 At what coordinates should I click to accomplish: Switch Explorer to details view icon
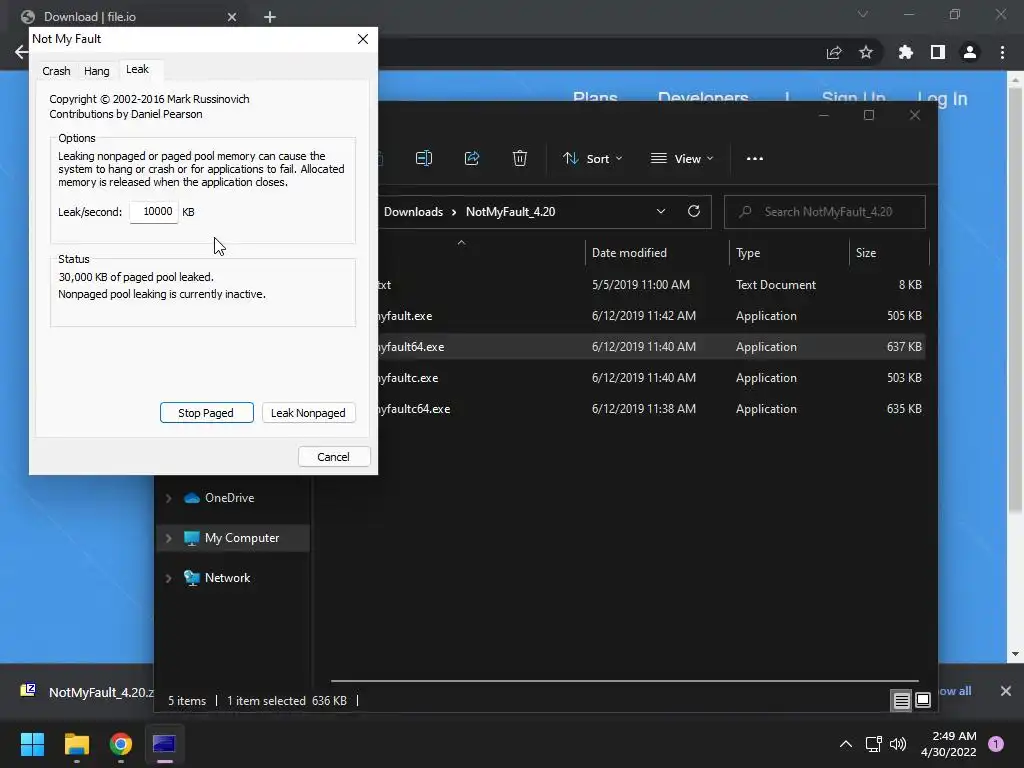coord(901,701)
